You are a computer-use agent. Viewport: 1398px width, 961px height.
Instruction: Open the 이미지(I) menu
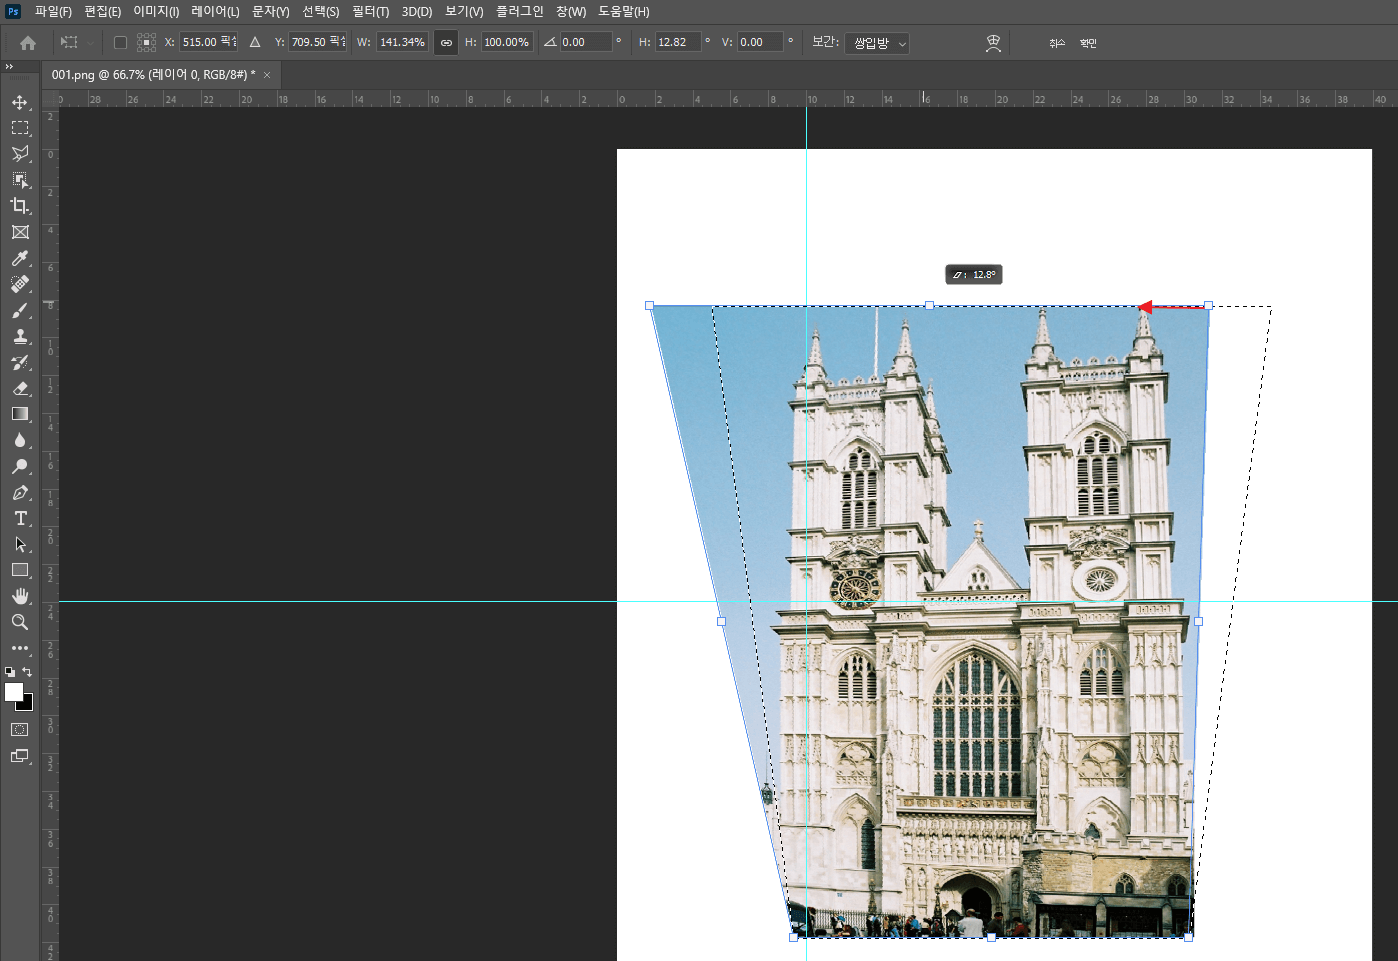coord(156,11)
